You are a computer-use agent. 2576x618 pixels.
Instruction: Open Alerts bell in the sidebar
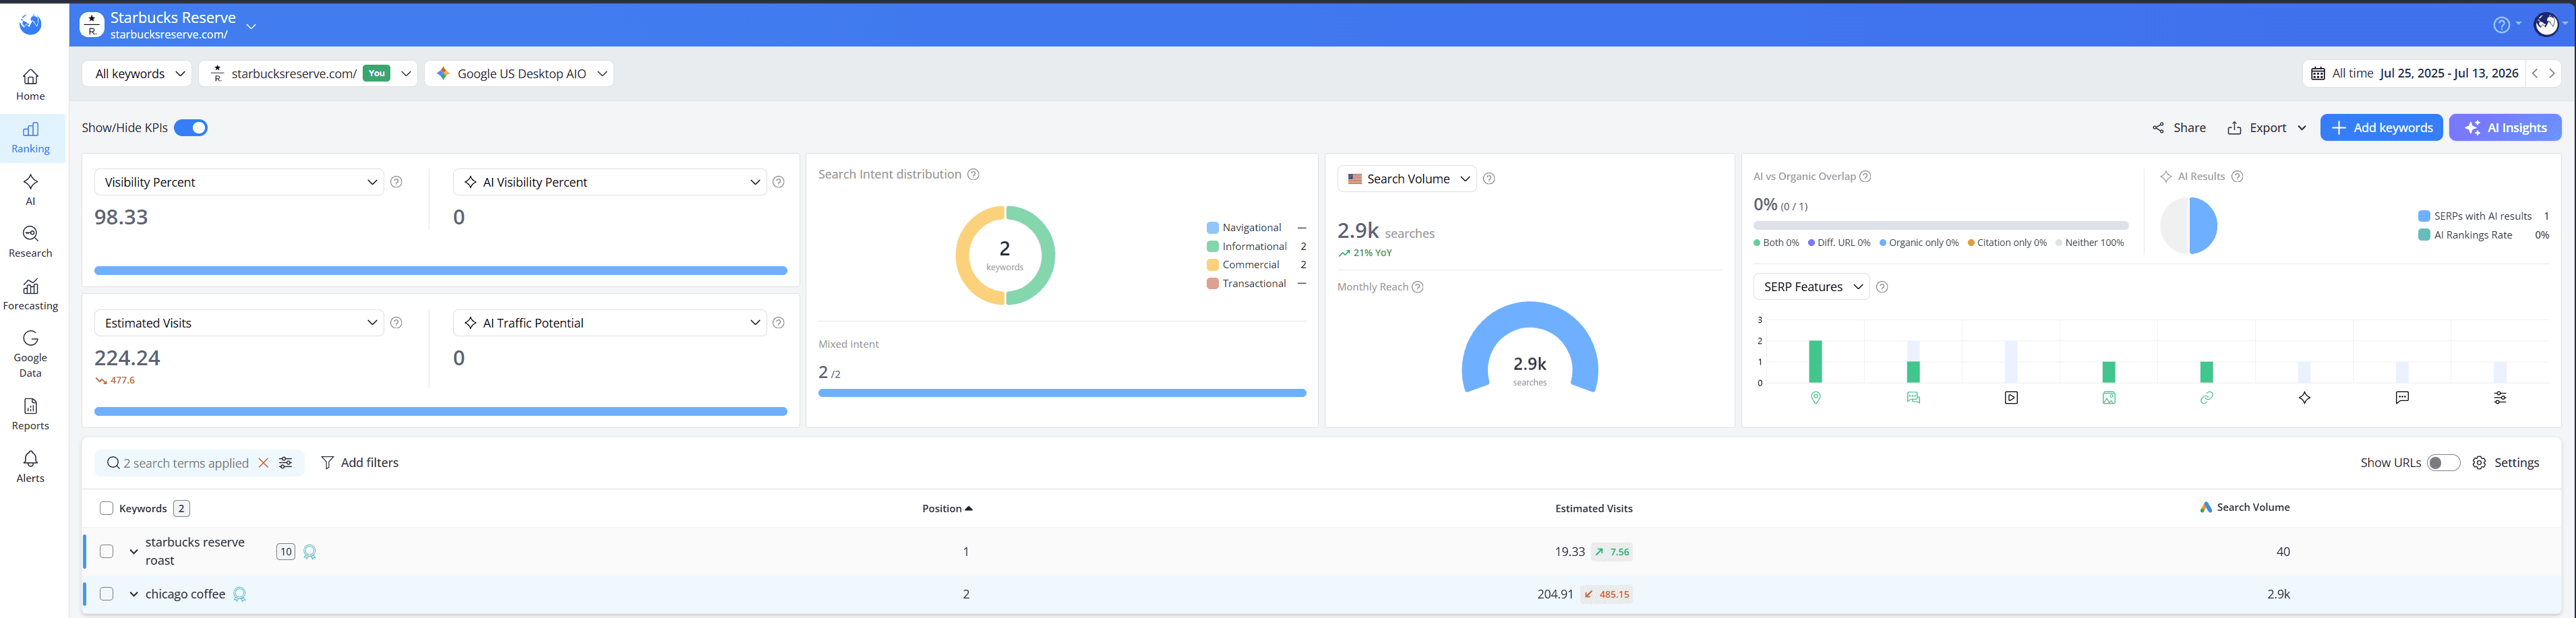(31, 467)
